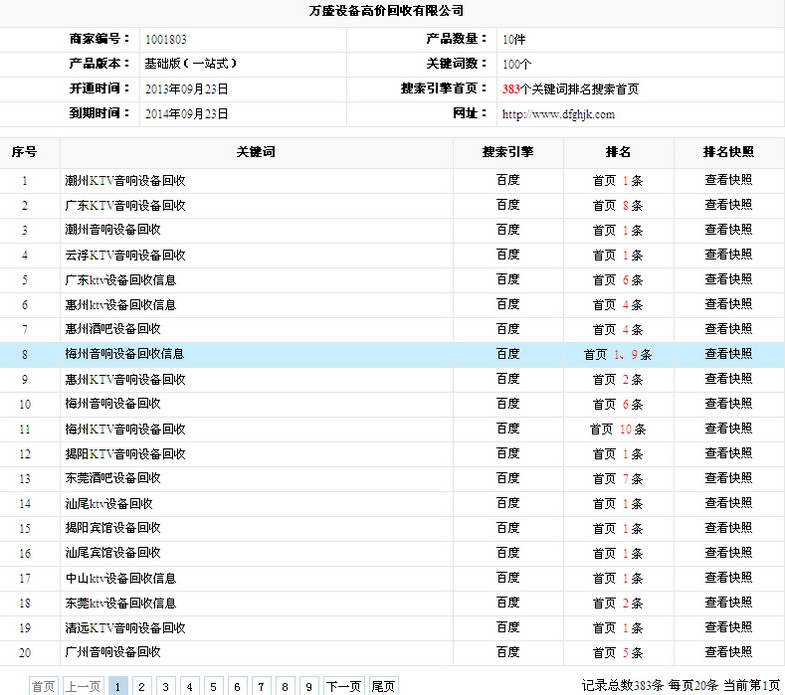The width and height of the screenshot is (785, 695).
Task: View snapshot for 广州音响设备回收
Action: pyautogui.click(x=728, y=652)
